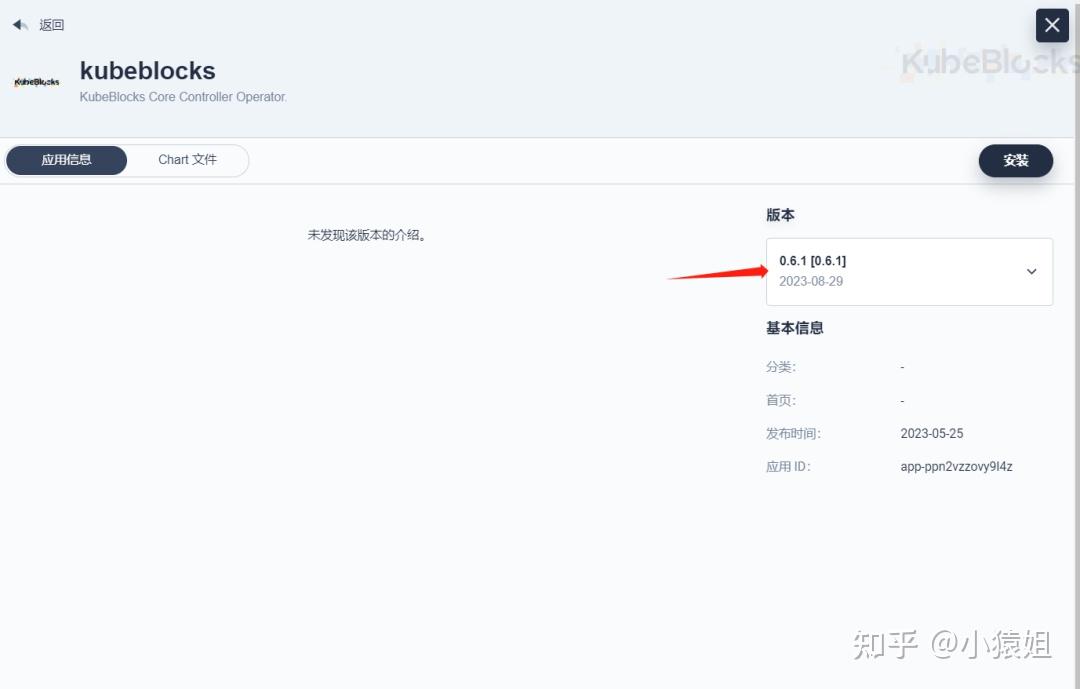
Task: Click the 发布时间 value 2023-05-25
Action: [932, 433]
